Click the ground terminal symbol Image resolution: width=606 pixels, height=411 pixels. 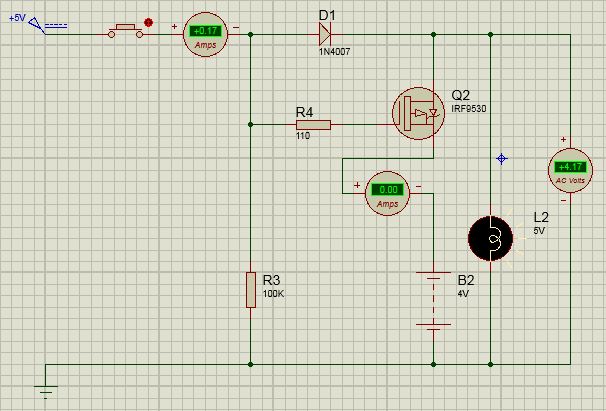(45, 390)
